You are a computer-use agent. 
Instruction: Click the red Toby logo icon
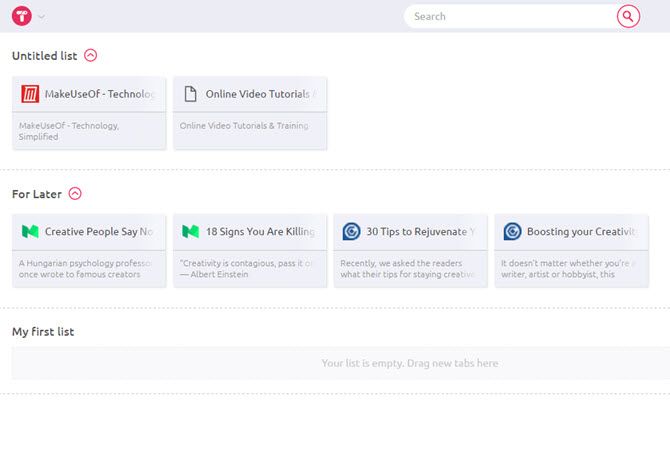[22, 16]
